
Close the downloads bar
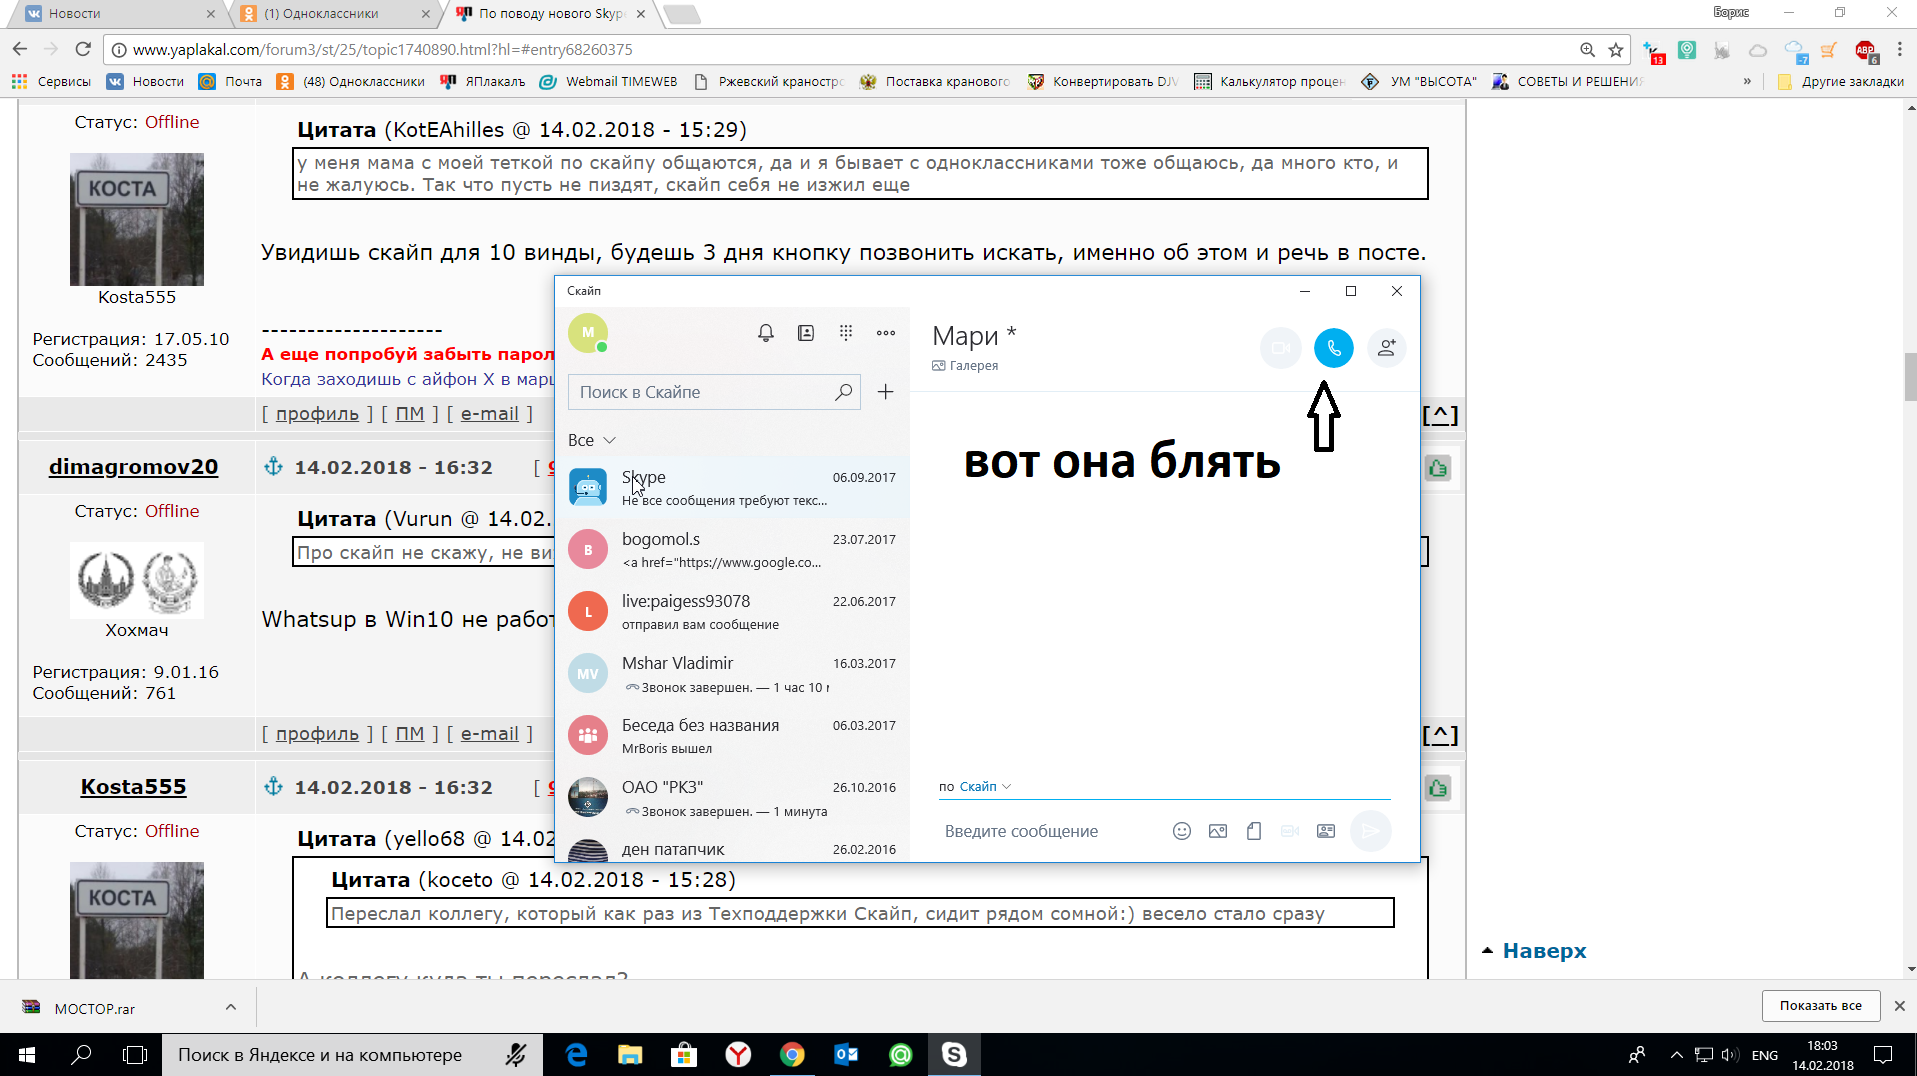(1899, 1006)
